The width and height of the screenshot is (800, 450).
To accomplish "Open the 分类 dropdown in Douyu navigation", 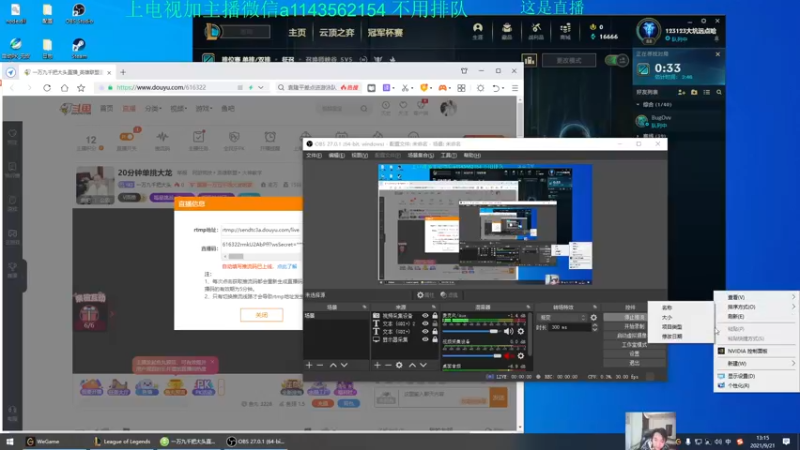I will 153,108.
